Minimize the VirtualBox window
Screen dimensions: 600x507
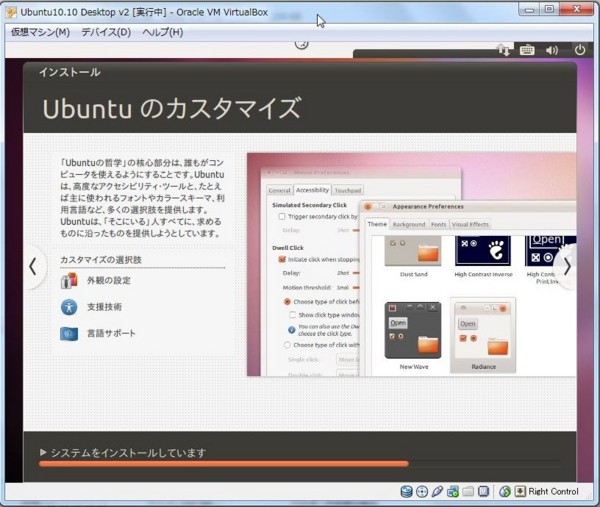point(530,10)
